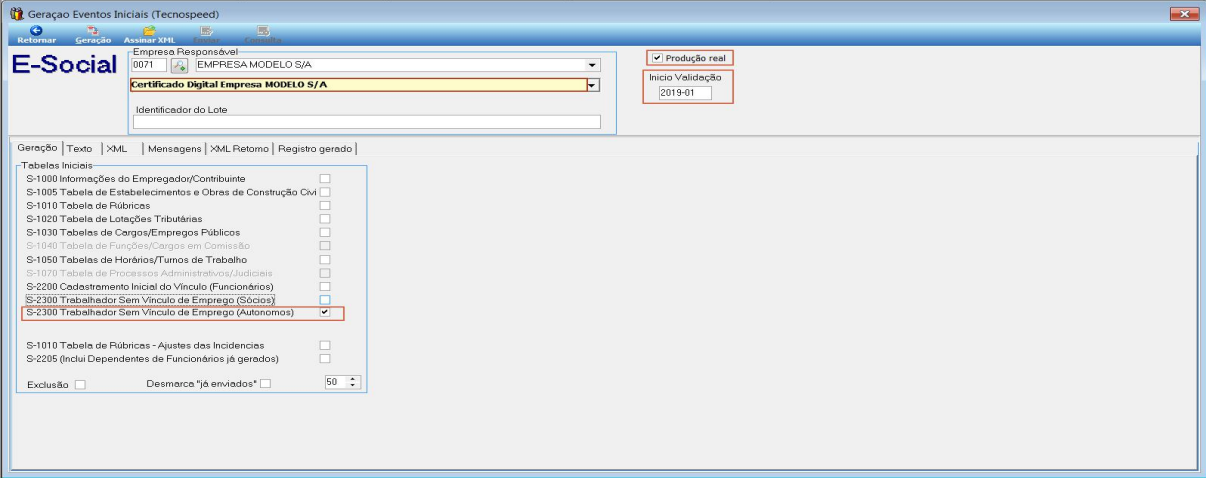Switch to the Texto tab
1206x480 pixels.
[79, 148]
